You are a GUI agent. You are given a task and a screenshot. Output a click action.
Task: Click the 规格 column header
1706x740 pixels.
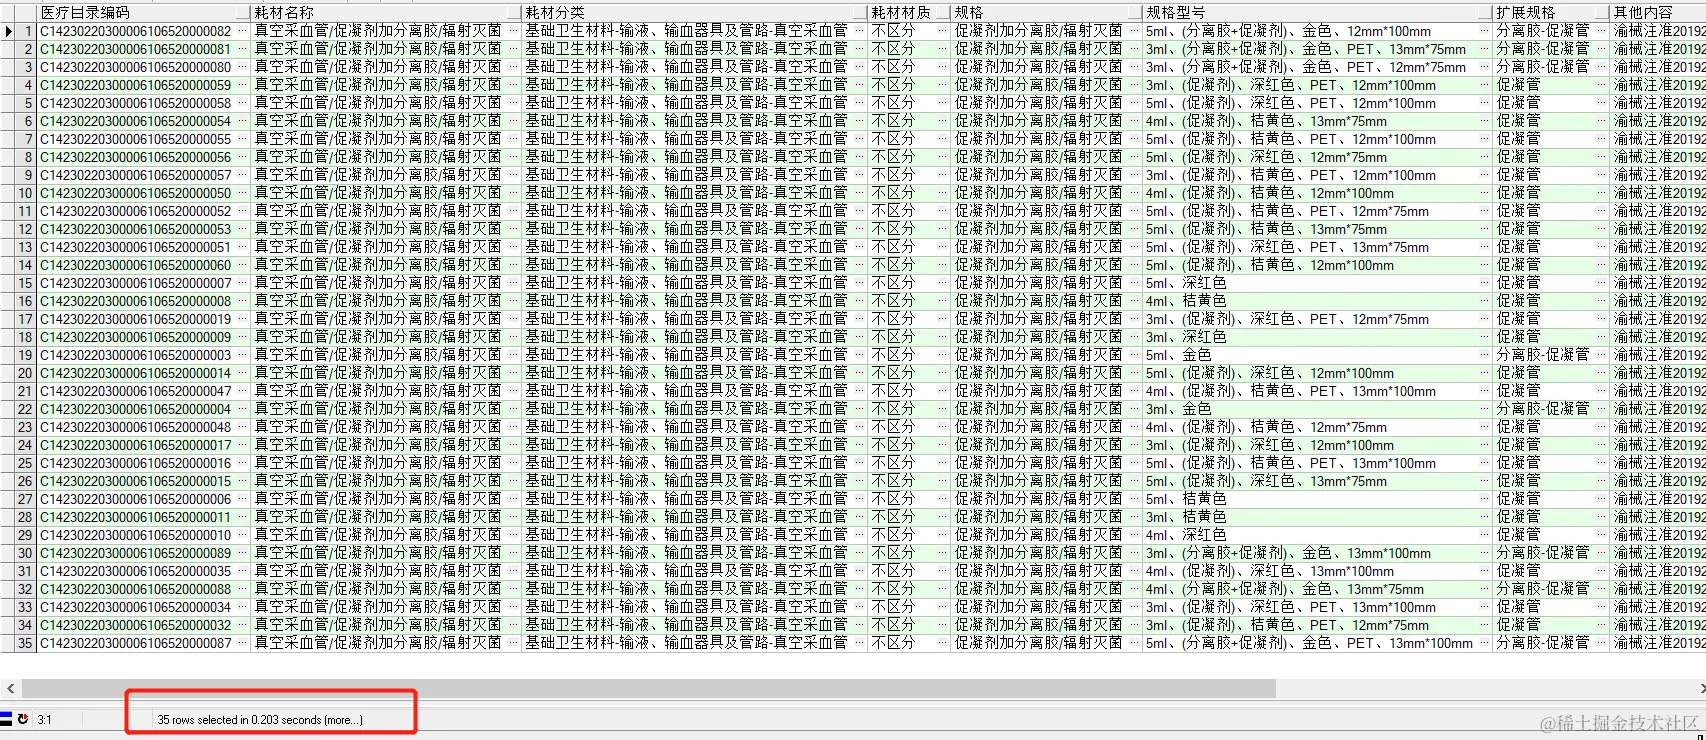[x=1046, y=12]
